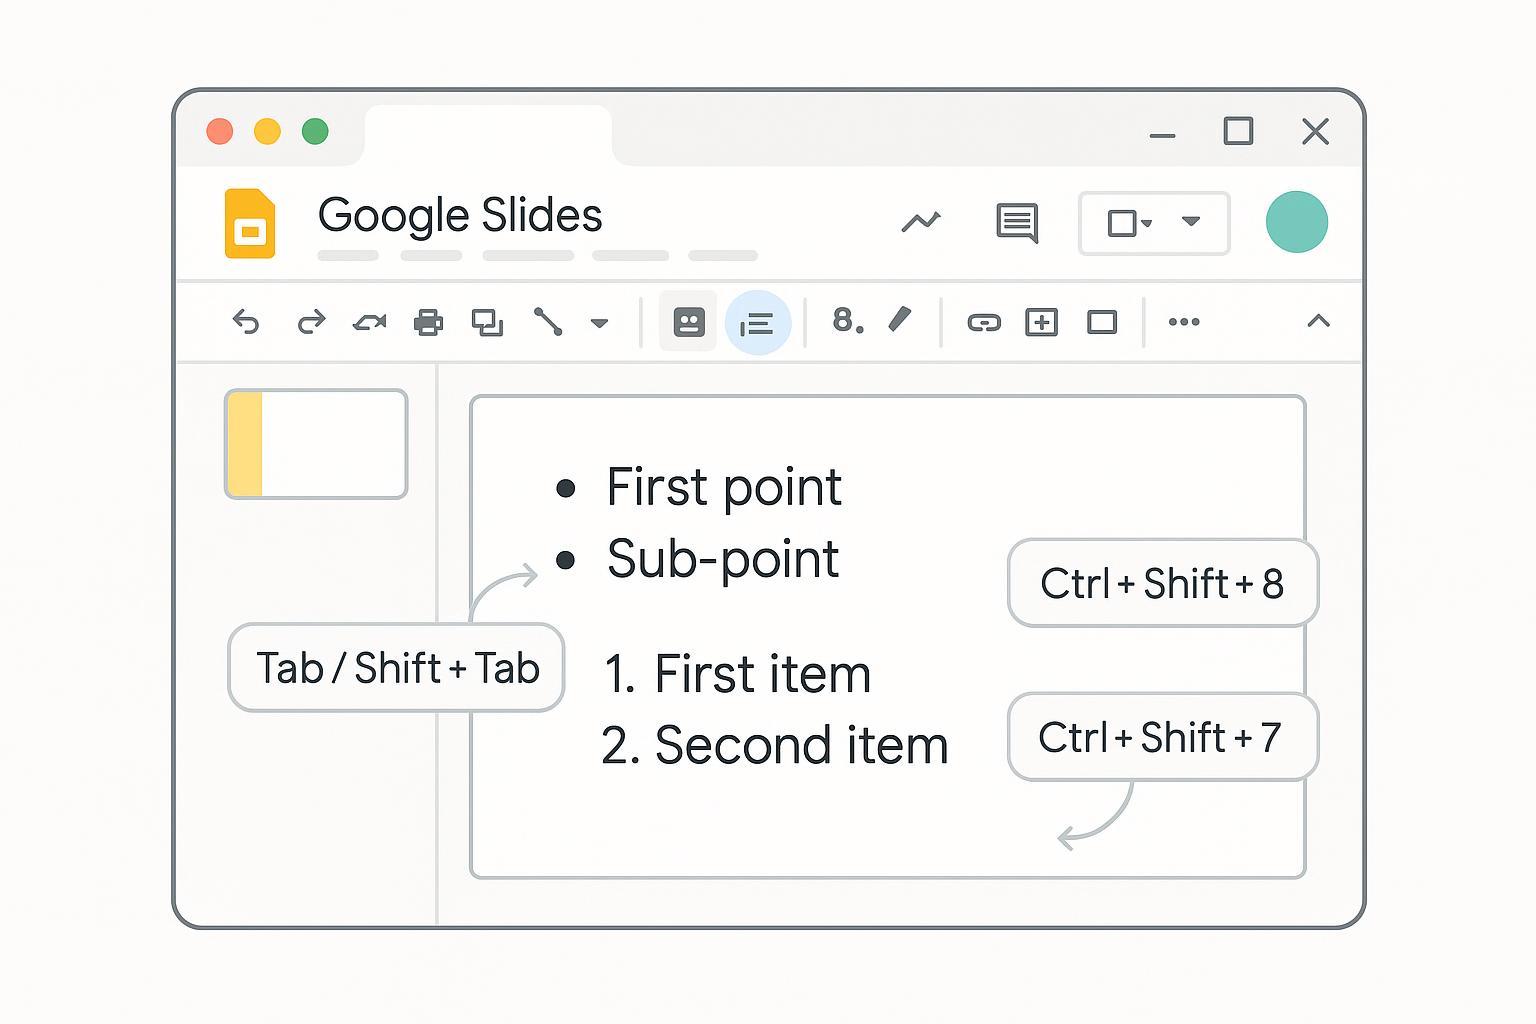Select the pencil edit icon
Image resolution: width=1536 pixels, height=1024 pixels.
pos(900,320)
